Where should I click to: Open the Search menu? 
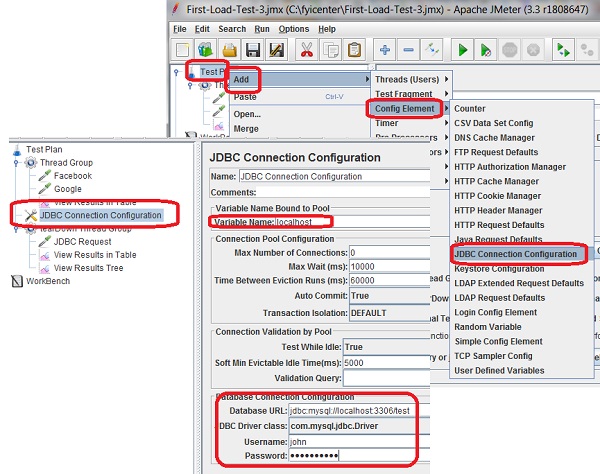point(232,29)
